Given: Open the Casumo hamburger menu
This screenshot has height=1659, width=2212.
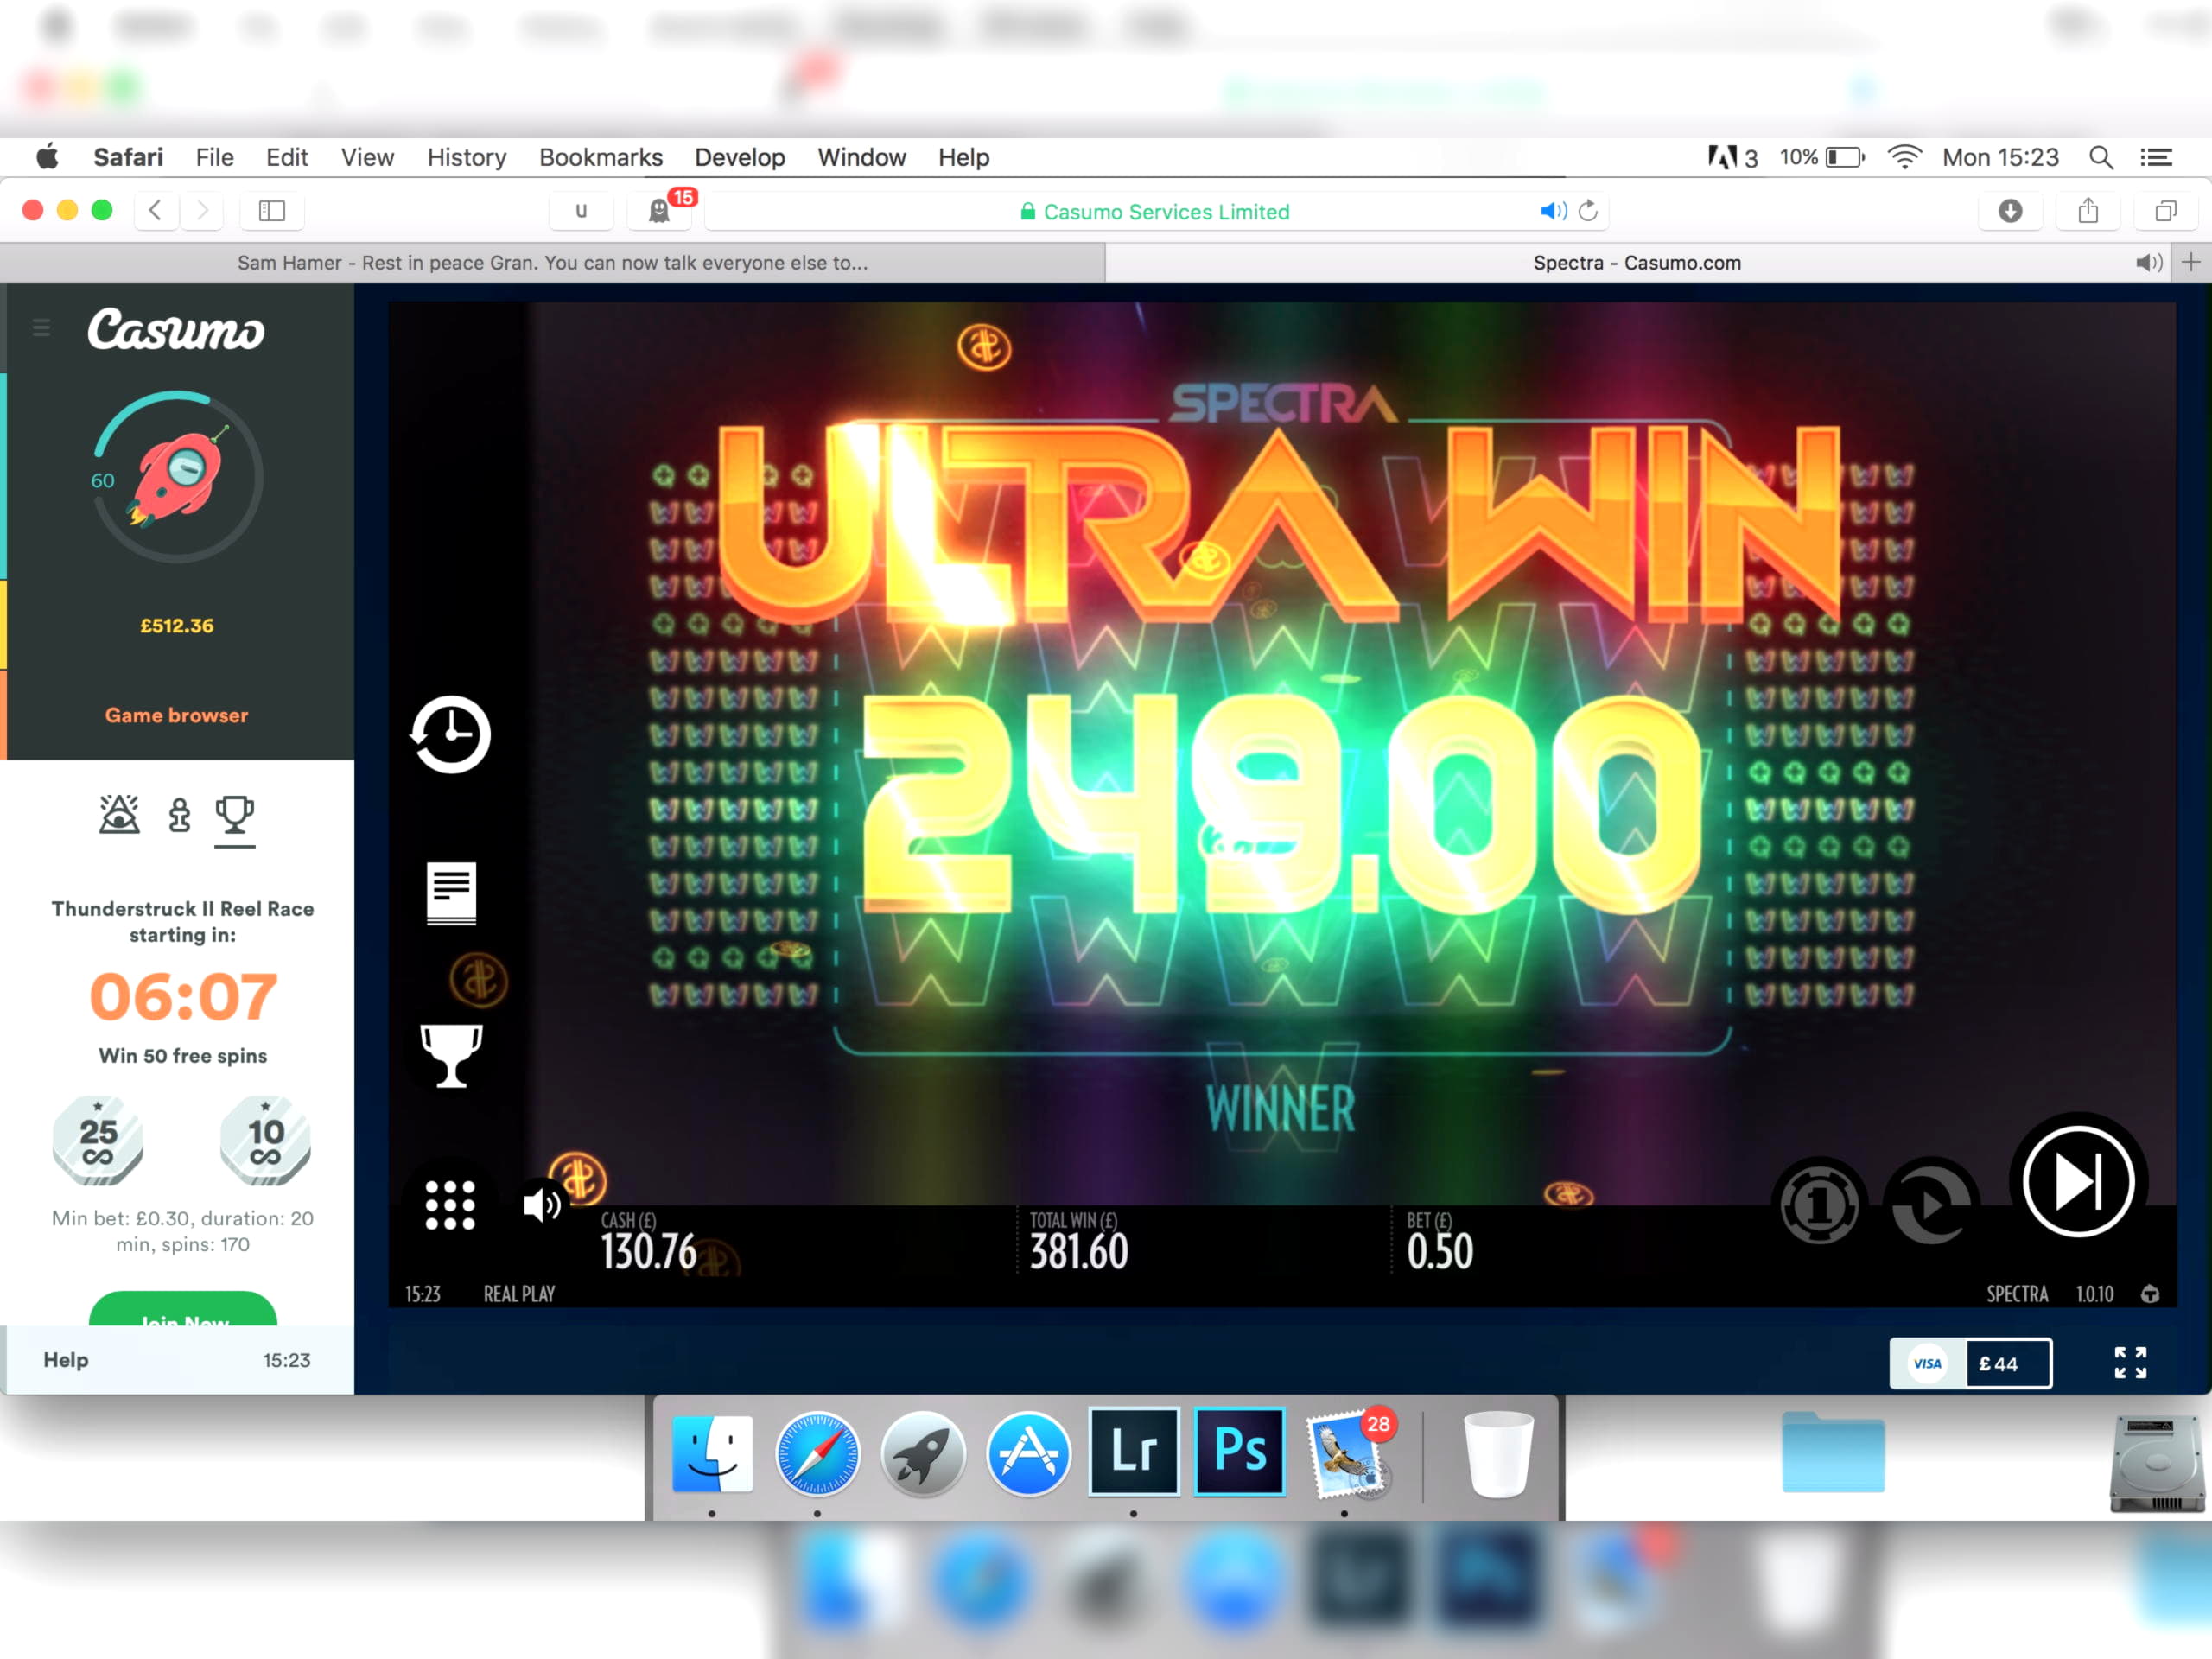Looking at the screenshot, I should click(x=41, y=328).
